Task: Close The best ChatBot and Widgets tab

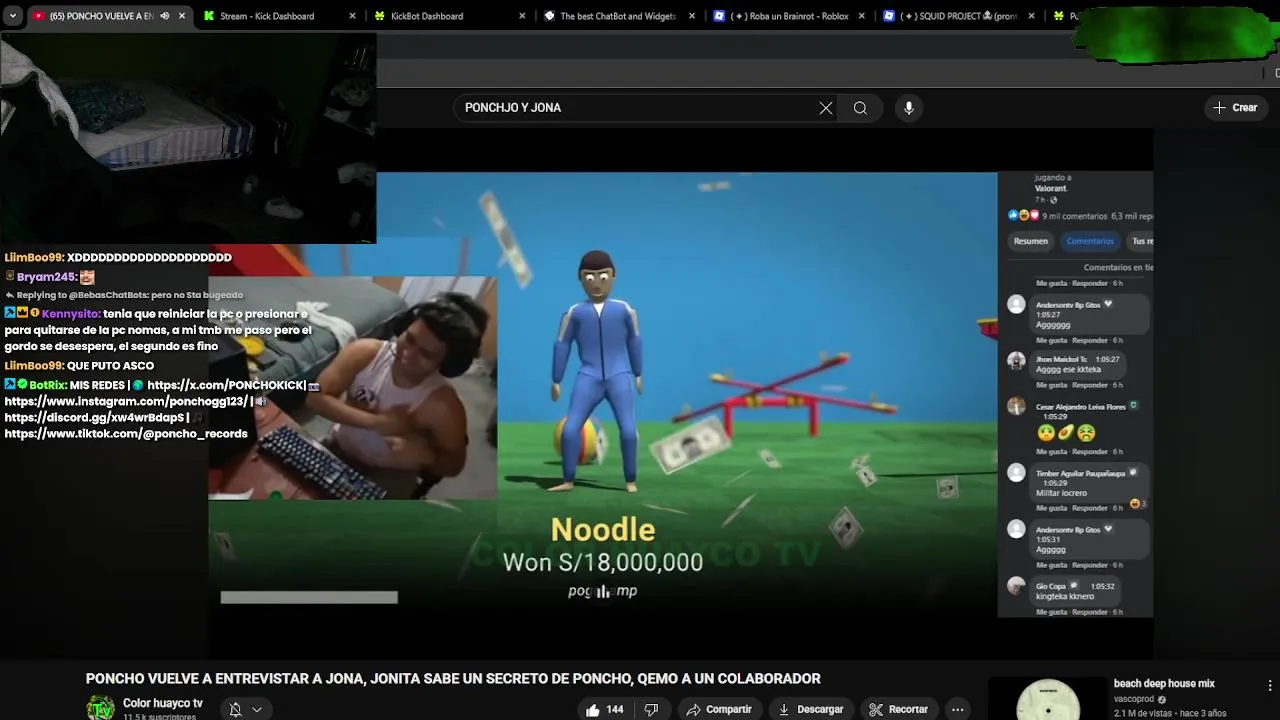Action: (692, 16)
